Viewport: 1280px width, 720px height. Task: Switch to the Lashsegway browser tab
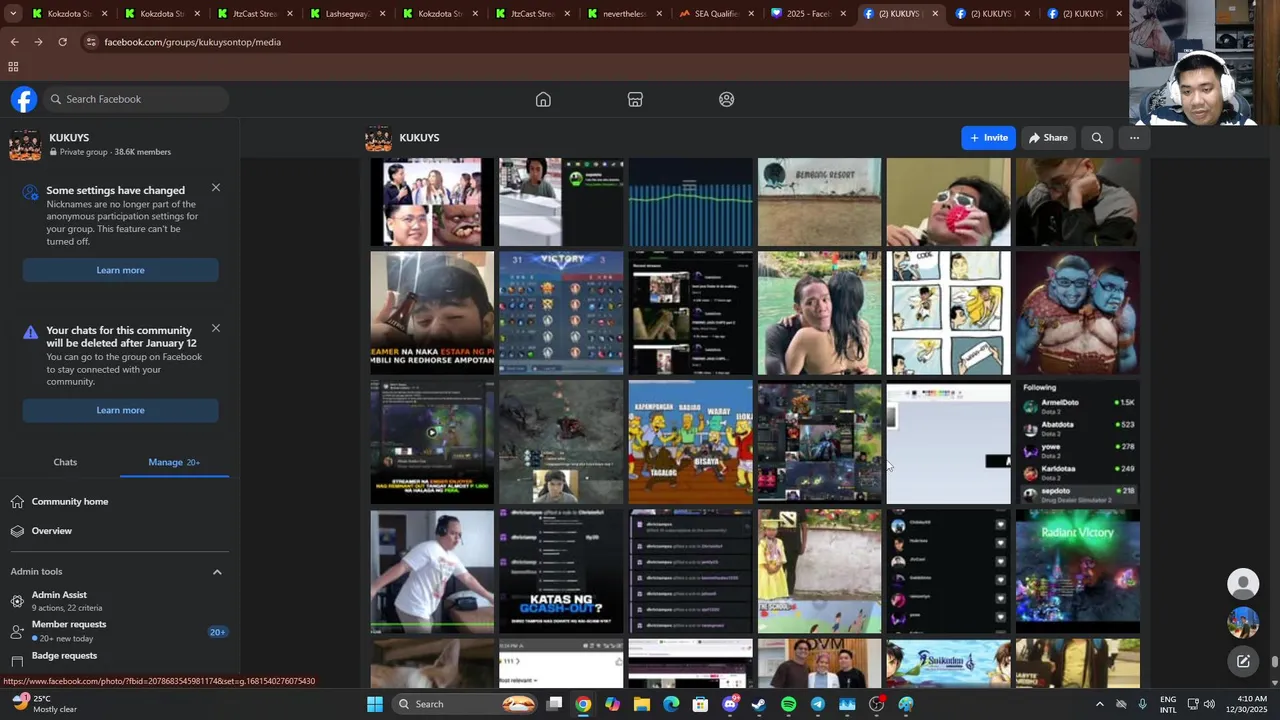[347, 14]
